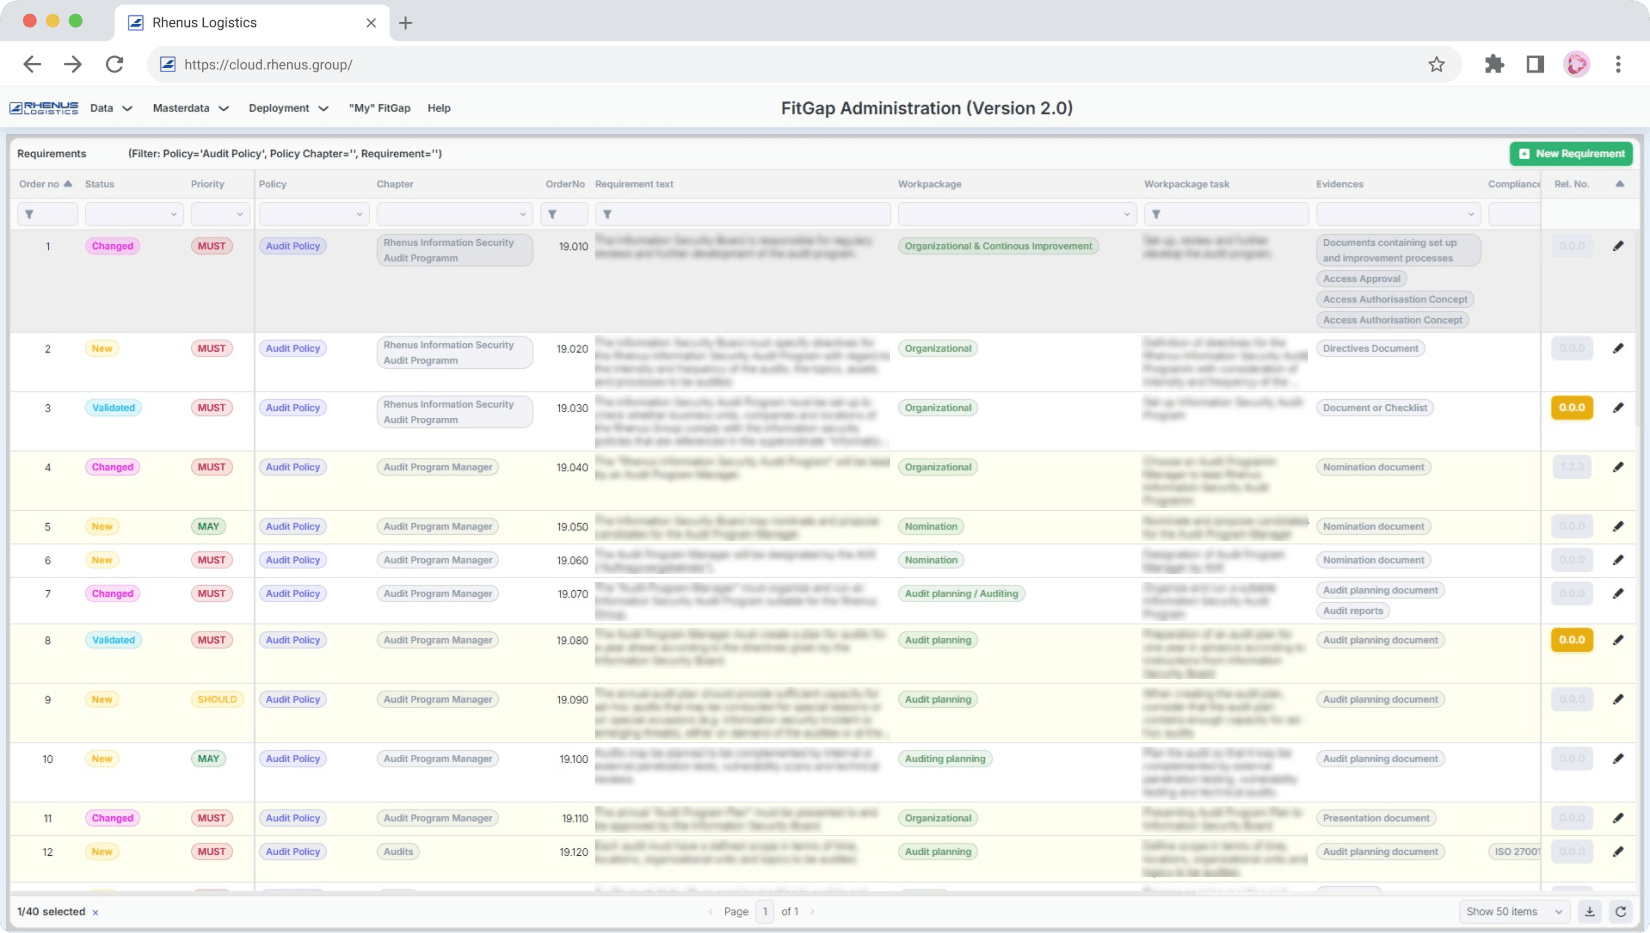The height and width of the screenshot is (933, 1650).
Task: Edit requirement row 2 with pencil icon
Action: click(x=1618, y=349)
